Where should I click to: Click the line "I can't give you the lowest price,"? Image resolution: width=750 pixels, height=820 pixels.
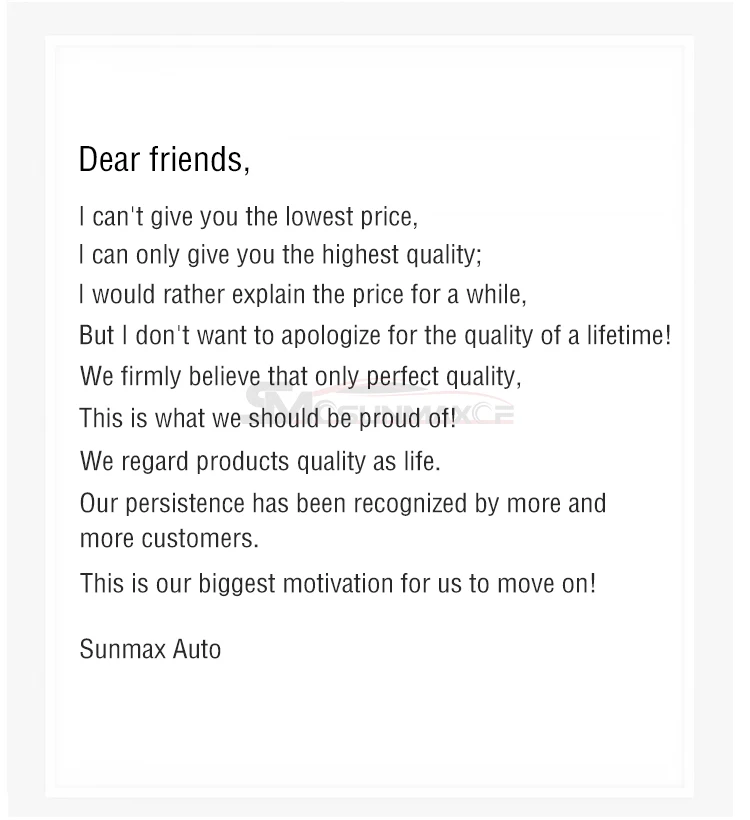click(248, 216)
